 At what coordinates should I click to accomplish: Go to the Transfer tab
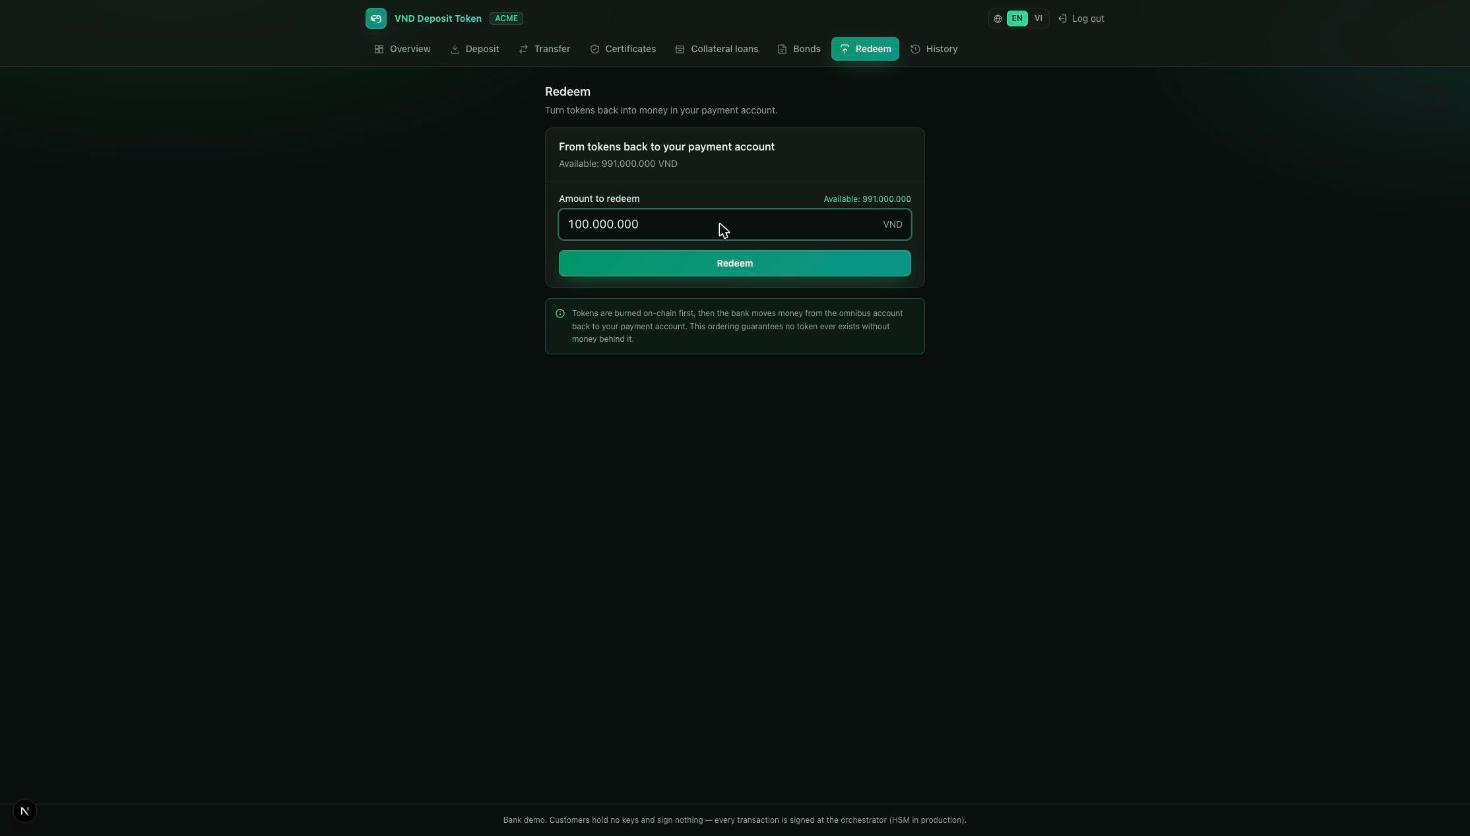(544, 49)
